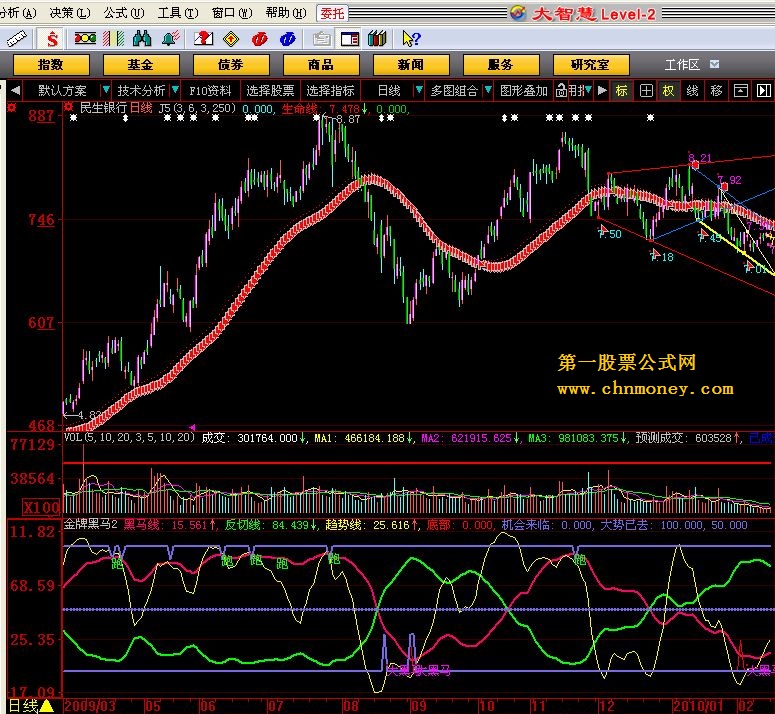The image size is (775, 714).
Task: Click the grayed clipboard icon
Action: [x=322, y=39]
